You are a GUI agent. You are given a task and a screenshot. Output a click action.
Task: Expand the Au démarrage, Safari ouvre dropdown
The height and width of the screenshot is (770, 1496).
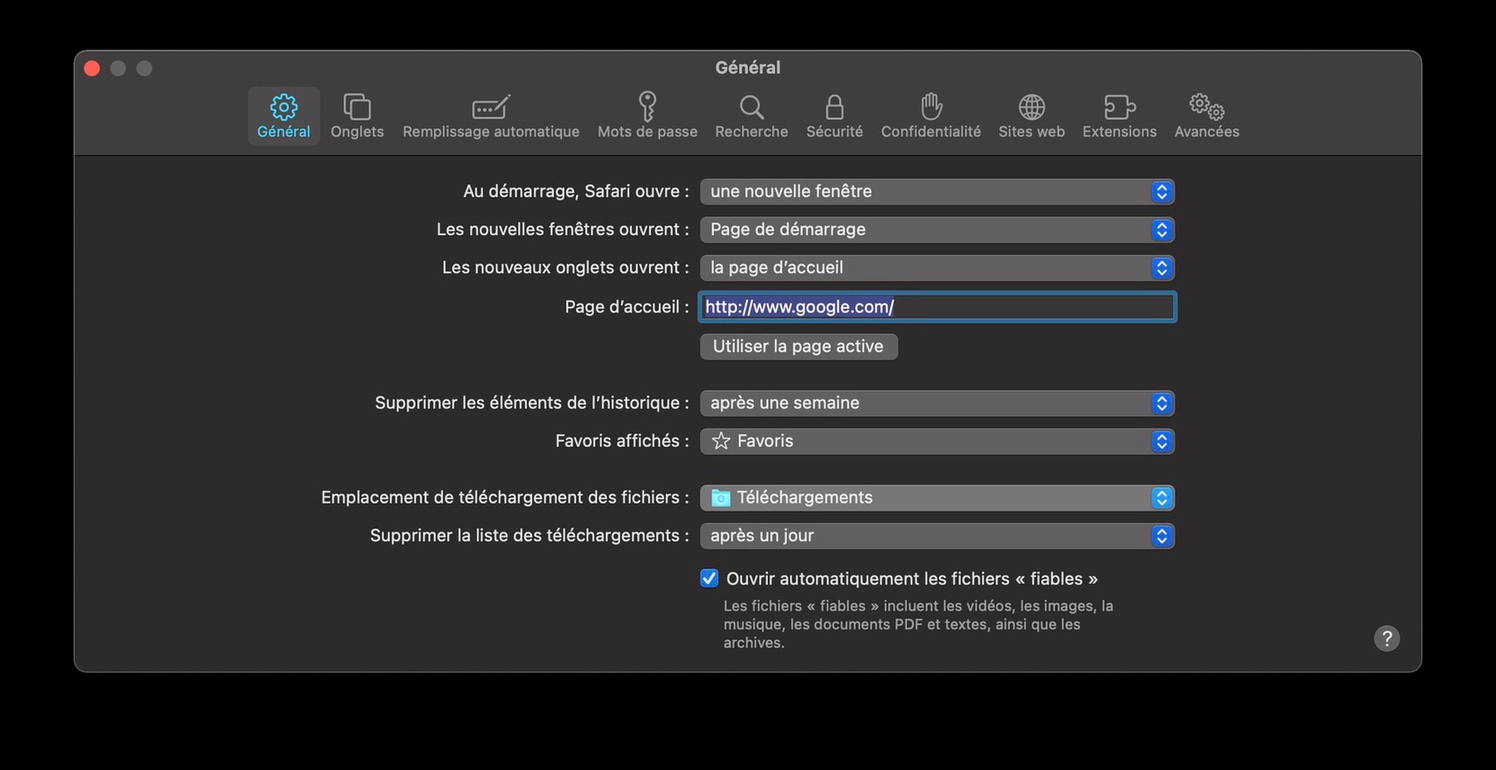(936, 191)
